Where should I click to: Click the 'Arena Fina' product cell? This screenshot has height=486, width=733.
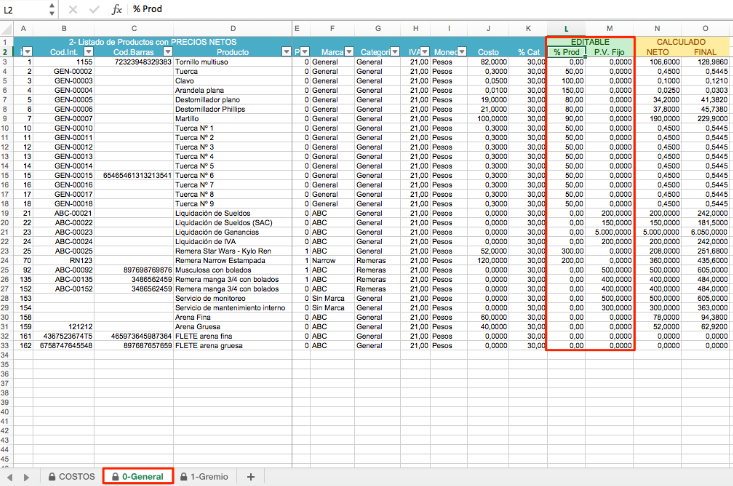(x=233, y=317)
